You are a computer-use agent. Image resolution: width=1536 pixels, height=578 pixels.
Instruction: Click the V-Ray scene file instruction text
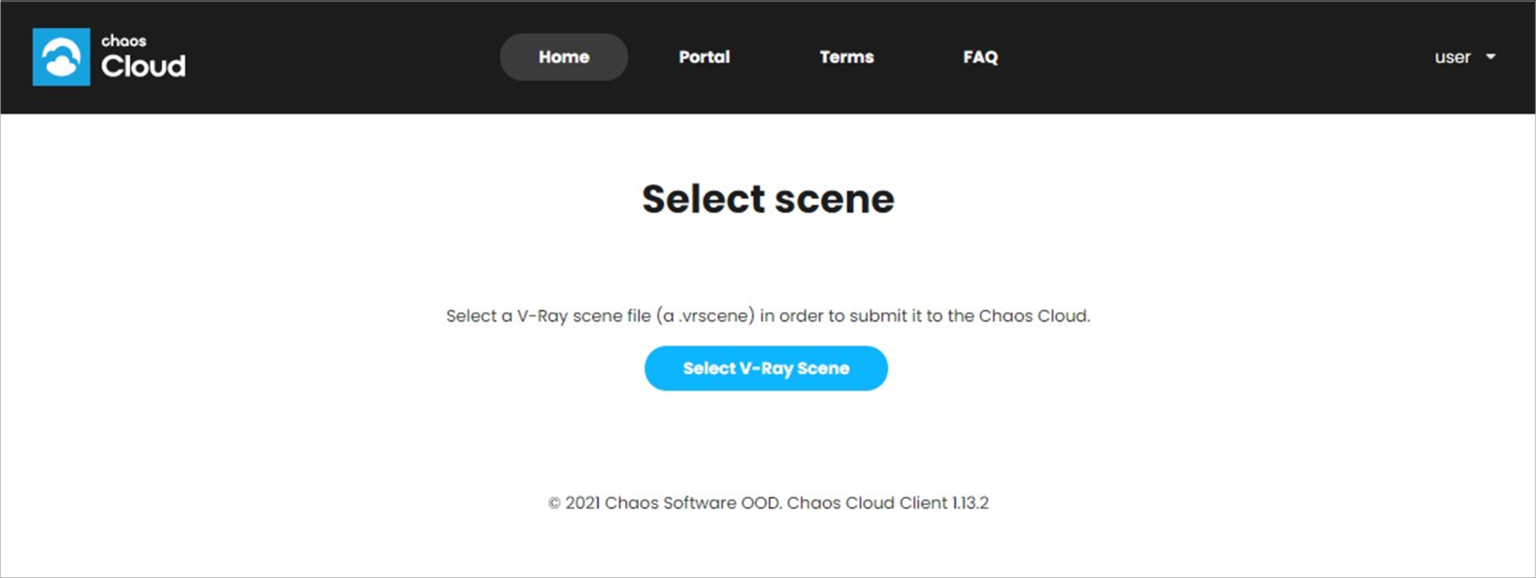(x=768, y=316)
